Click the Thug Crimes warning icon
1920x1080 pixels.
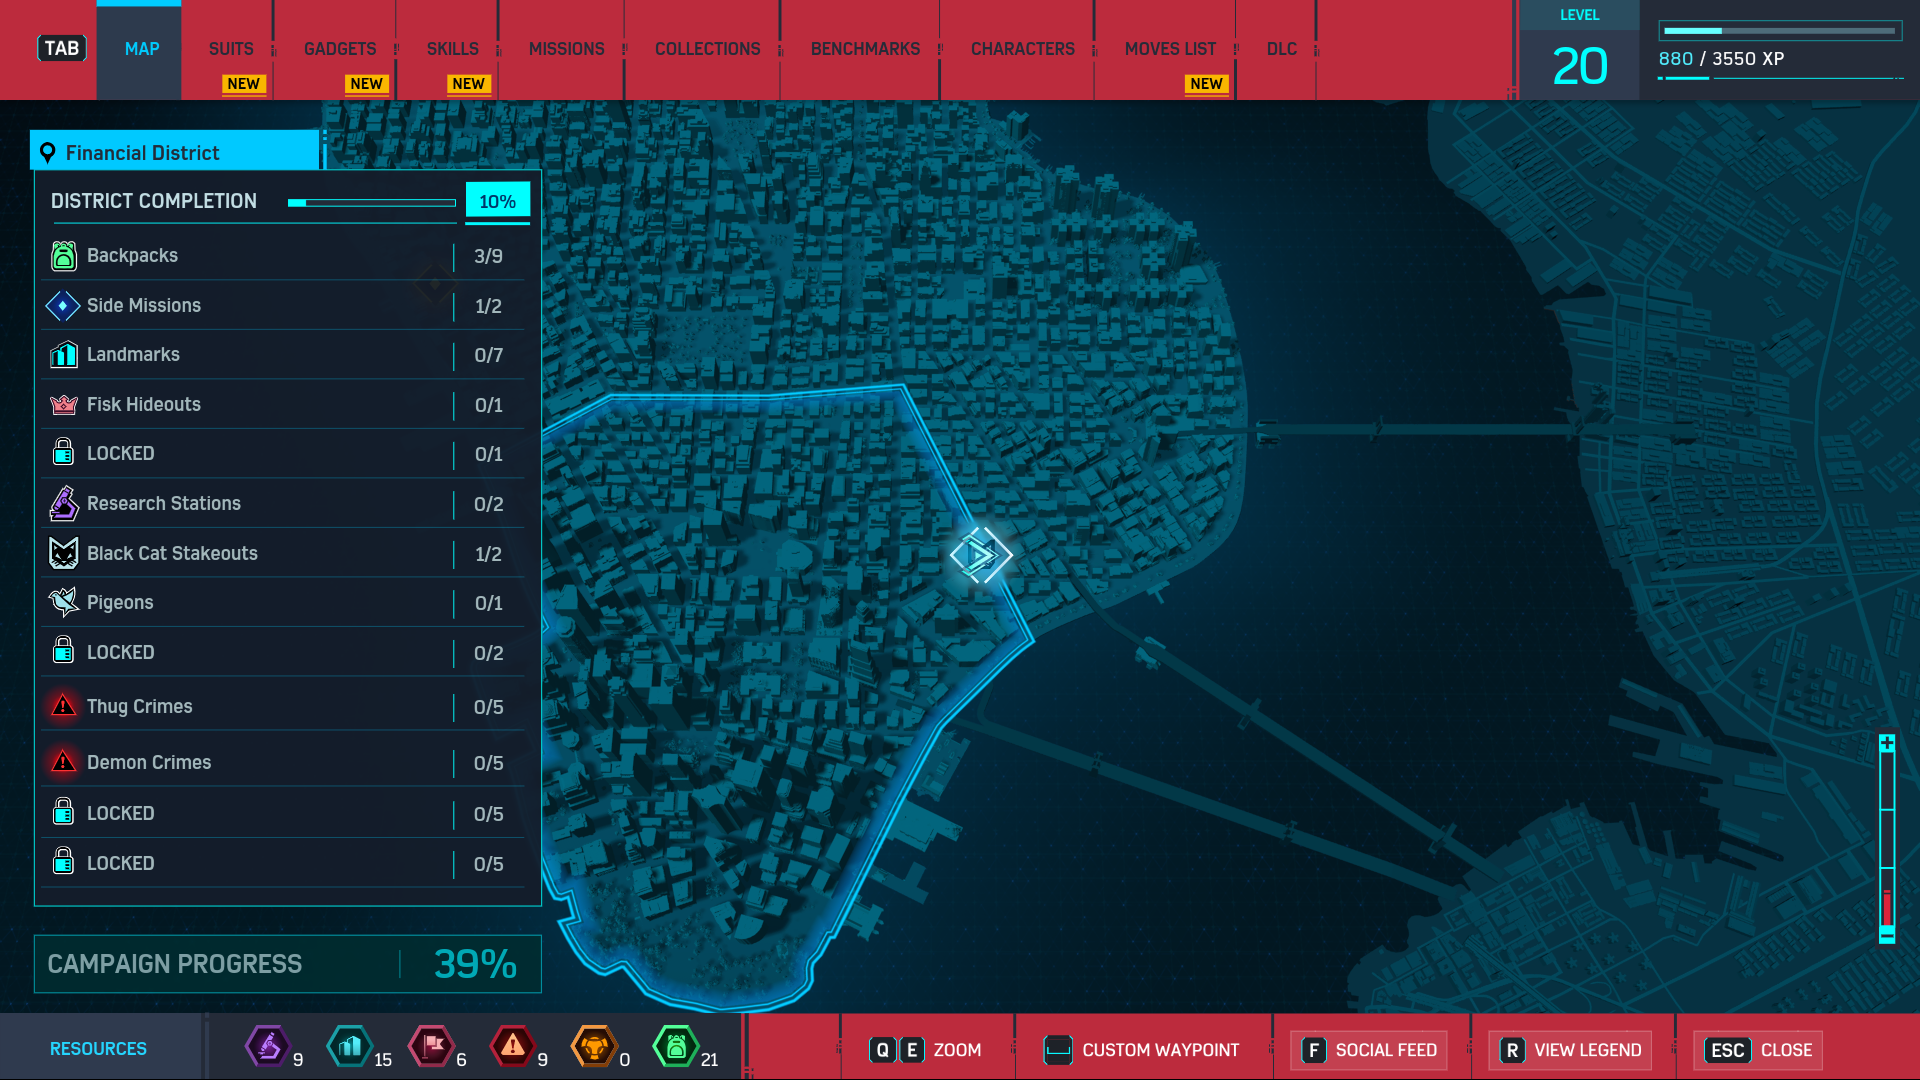(x=63, y=706)
